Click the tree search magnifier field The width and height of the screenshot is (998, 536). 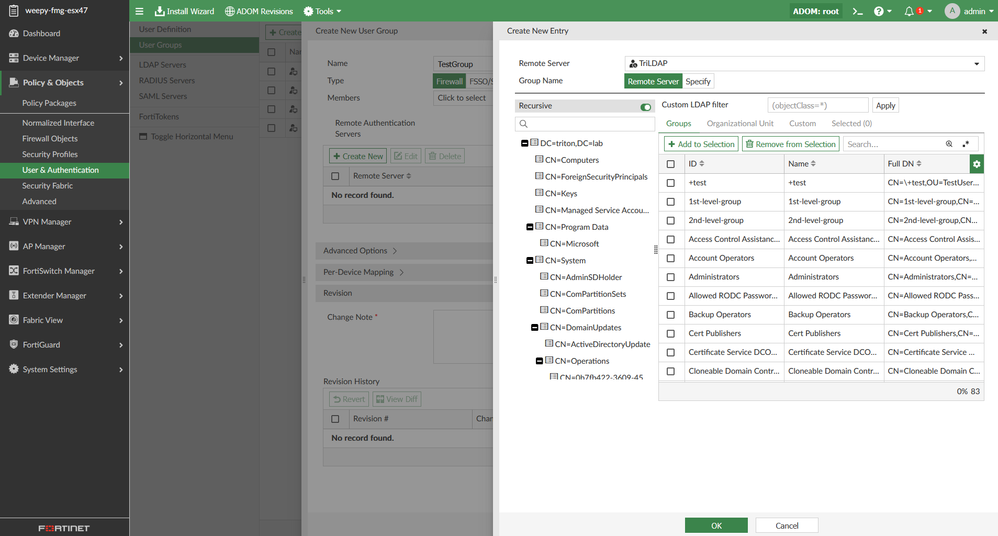(x=585, y=123)
